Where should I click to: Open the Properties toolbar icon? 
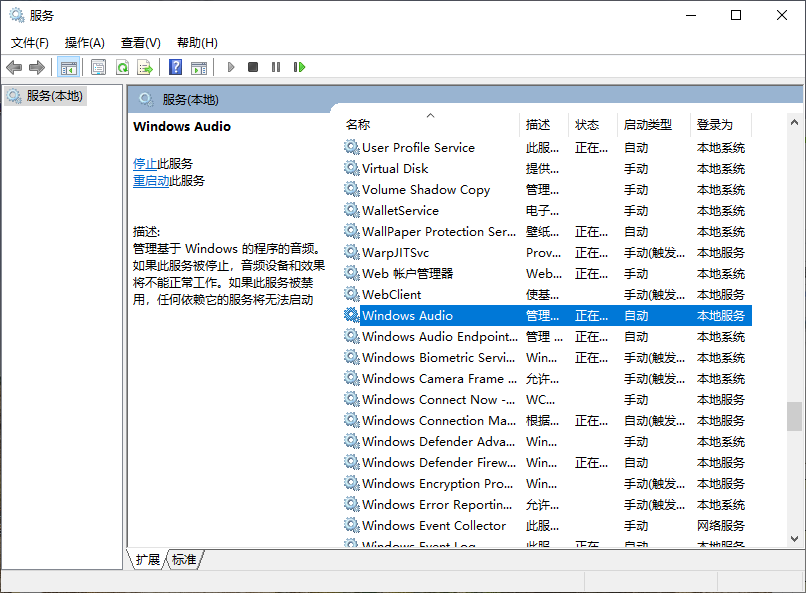coord(98,67)
